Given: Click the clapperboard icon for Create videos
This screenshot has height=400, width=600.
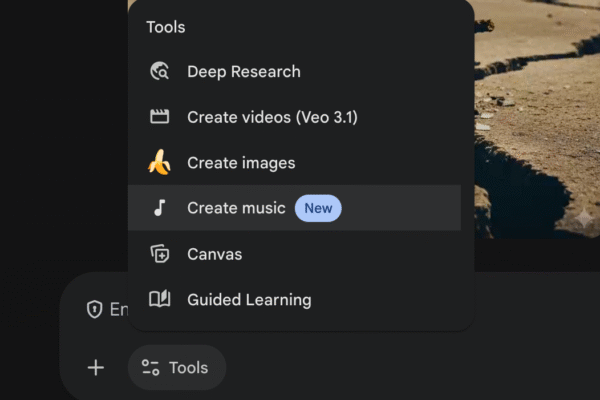Looking at the screenshot, I should (160, 117).
